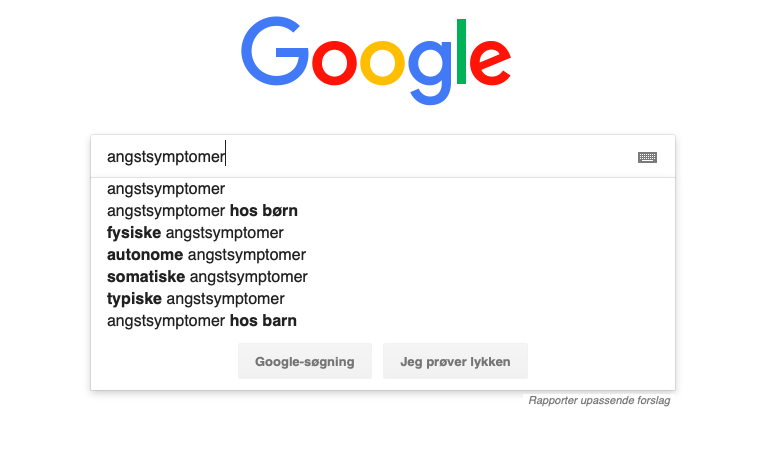This screenshot has height=454, width=767.
Task: Click the first red 'o' in the Google logo
Action: coord(335,63)
